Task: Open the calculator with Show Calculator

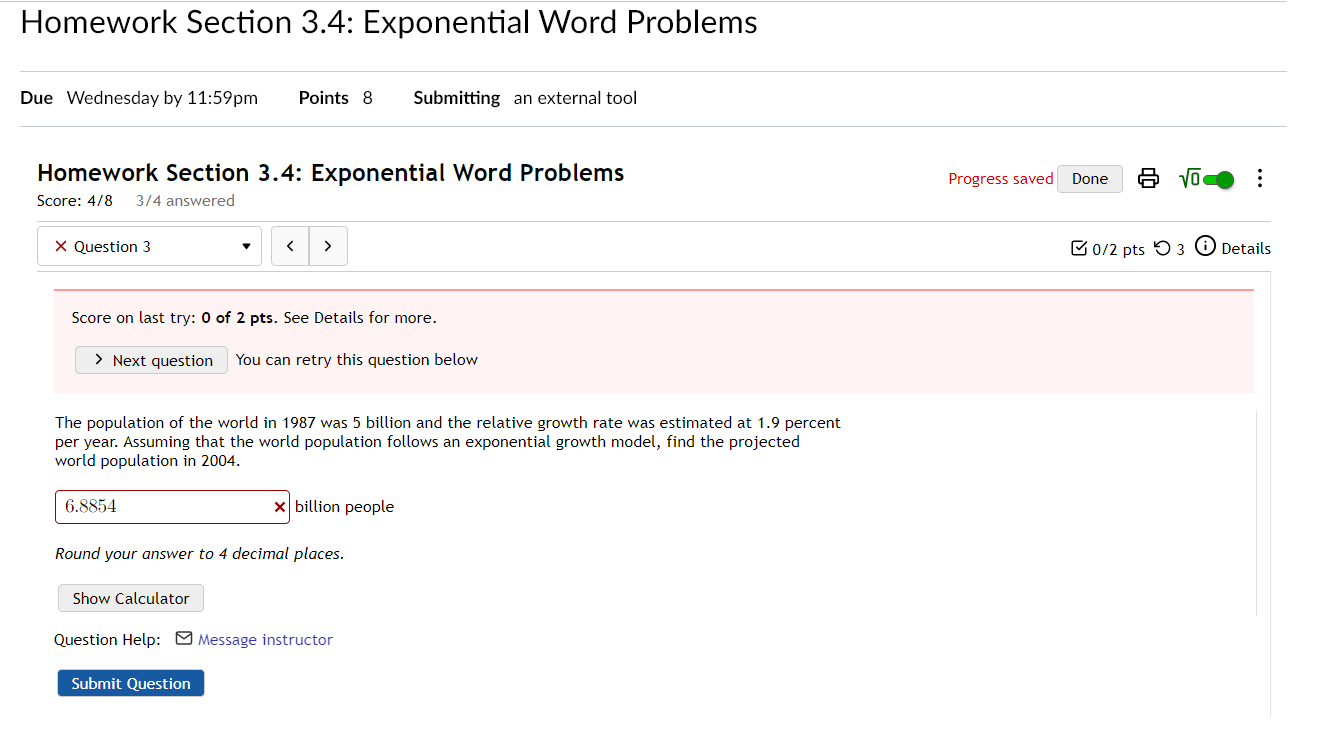Action: click(x=130, y=598)
